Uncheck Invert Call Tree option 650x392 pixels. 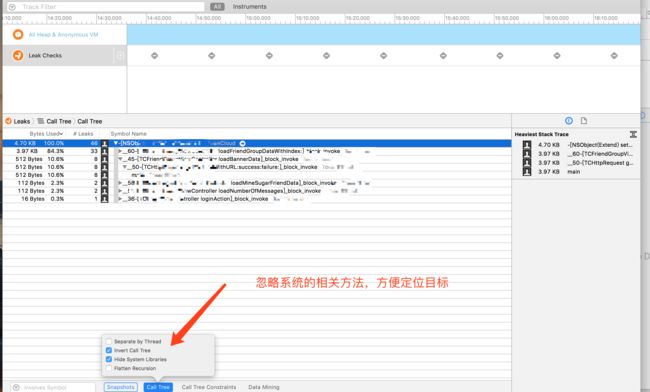tap(109, 350)
